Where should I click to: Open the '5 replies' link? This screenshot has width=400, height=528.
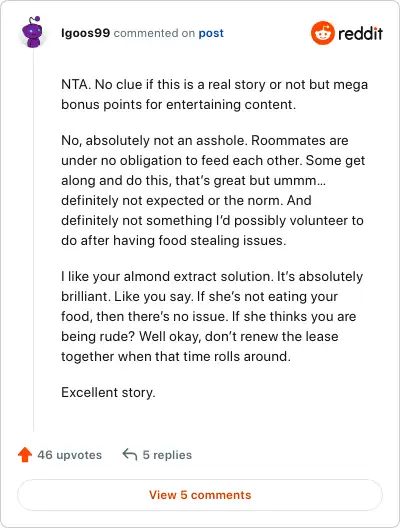[x=167, y=455]
